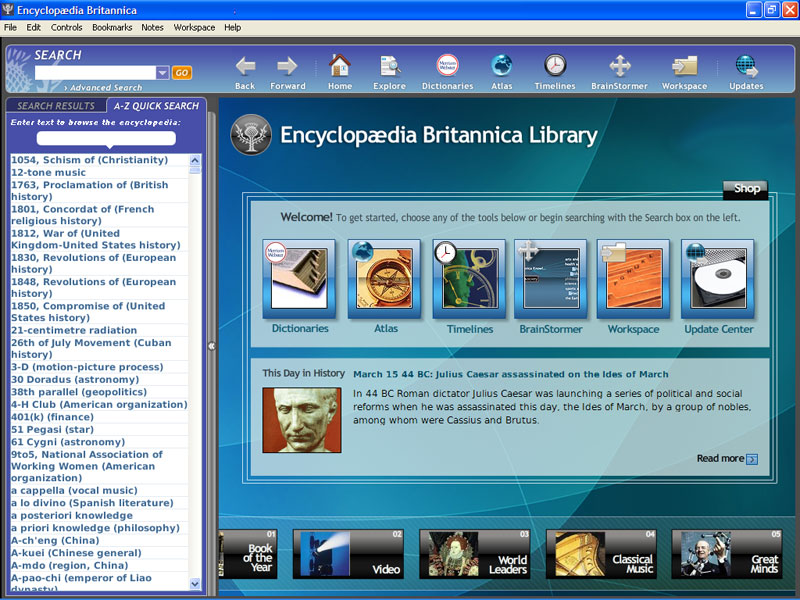Image resolution: width=800 pixels, height=600 pixels.
Task: Switch to the SEARCH RESULTS tab
Action: click(x=56, y=105)
